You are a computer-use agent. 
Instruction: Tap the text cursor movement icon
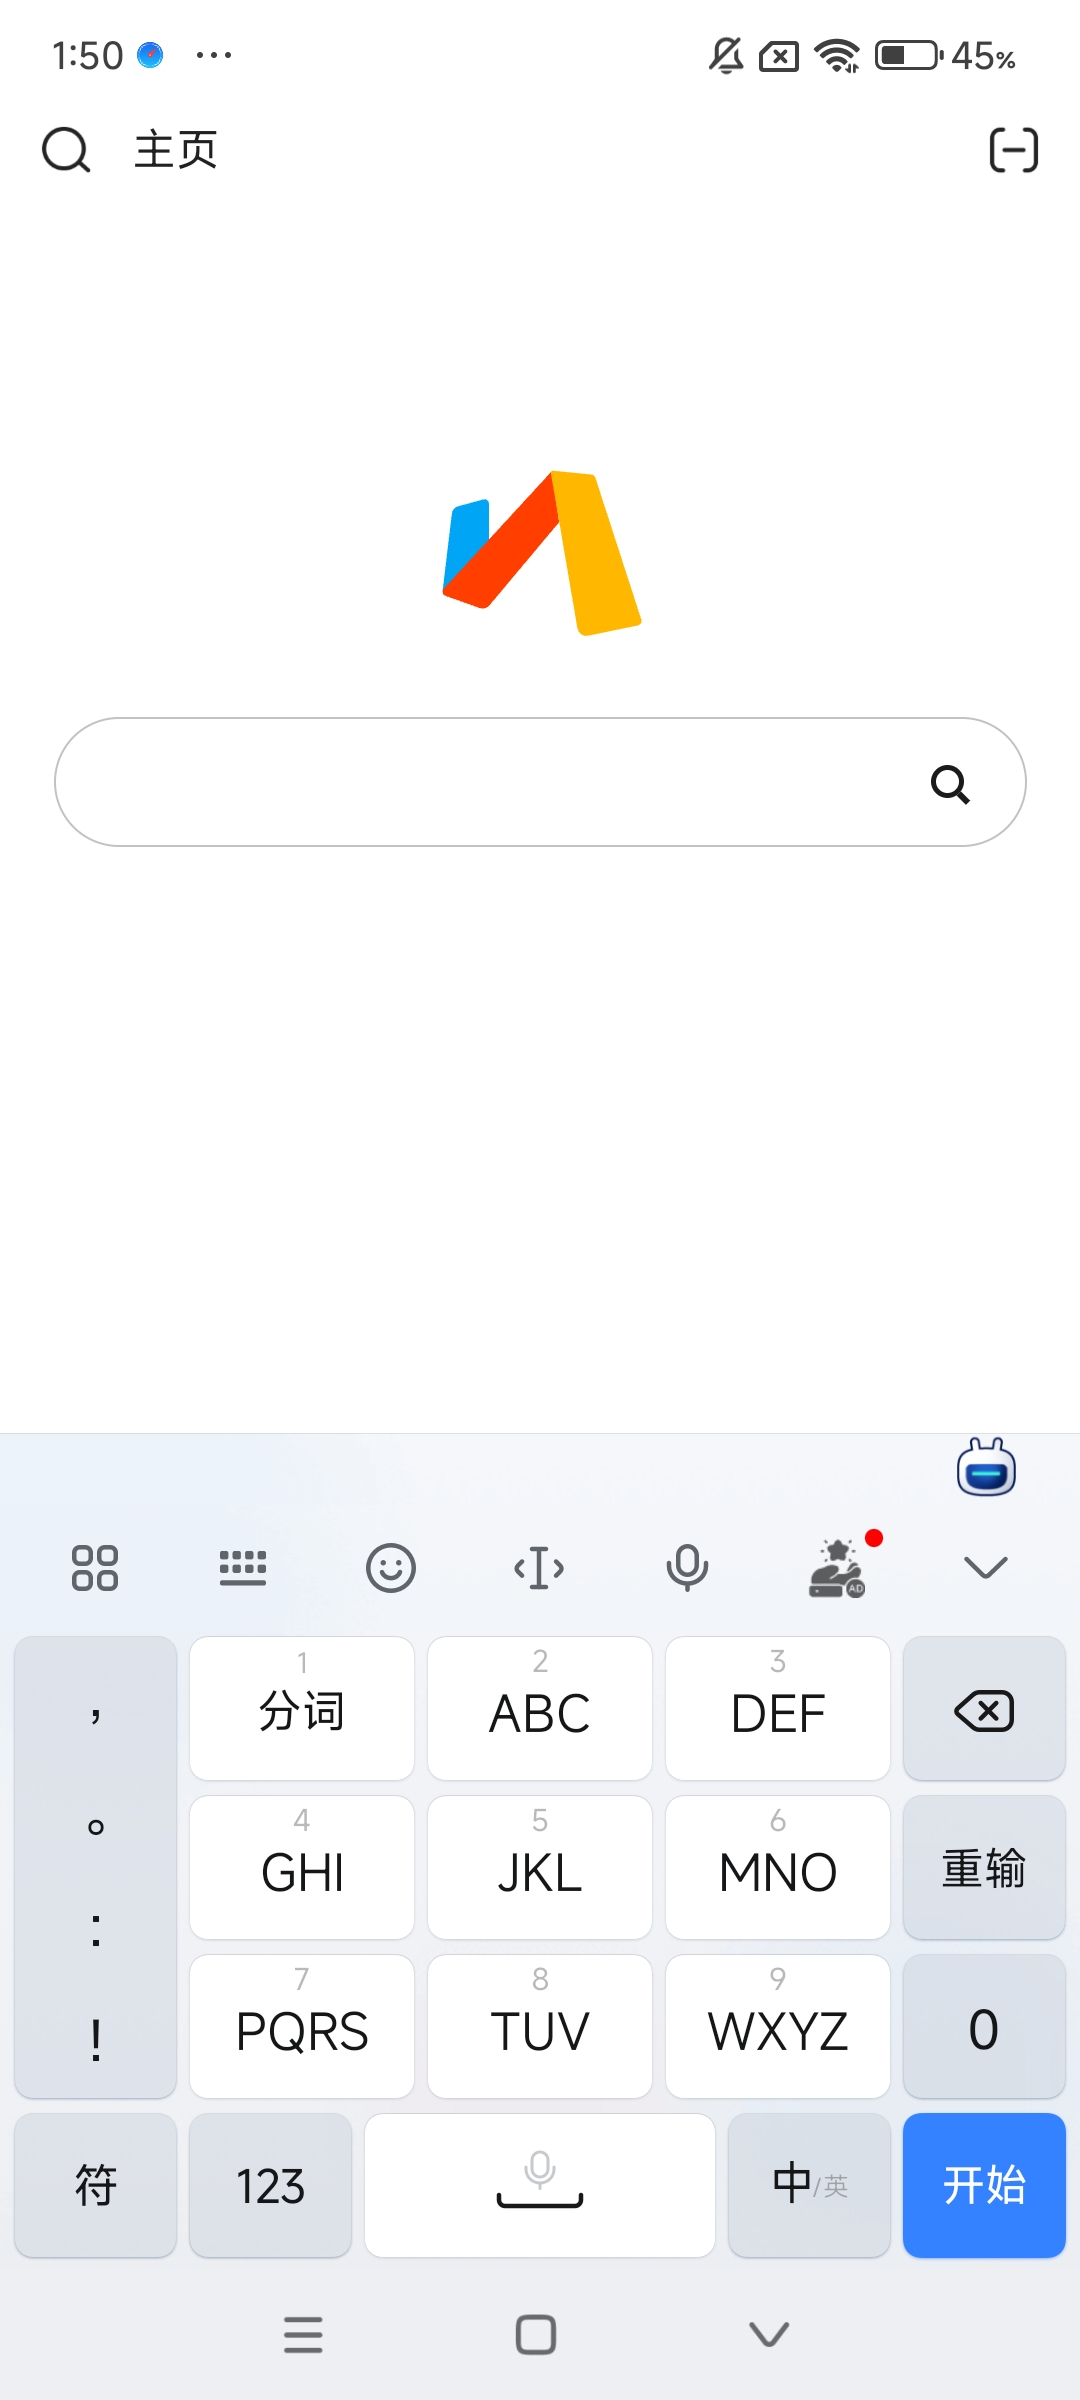[539, 1567]
